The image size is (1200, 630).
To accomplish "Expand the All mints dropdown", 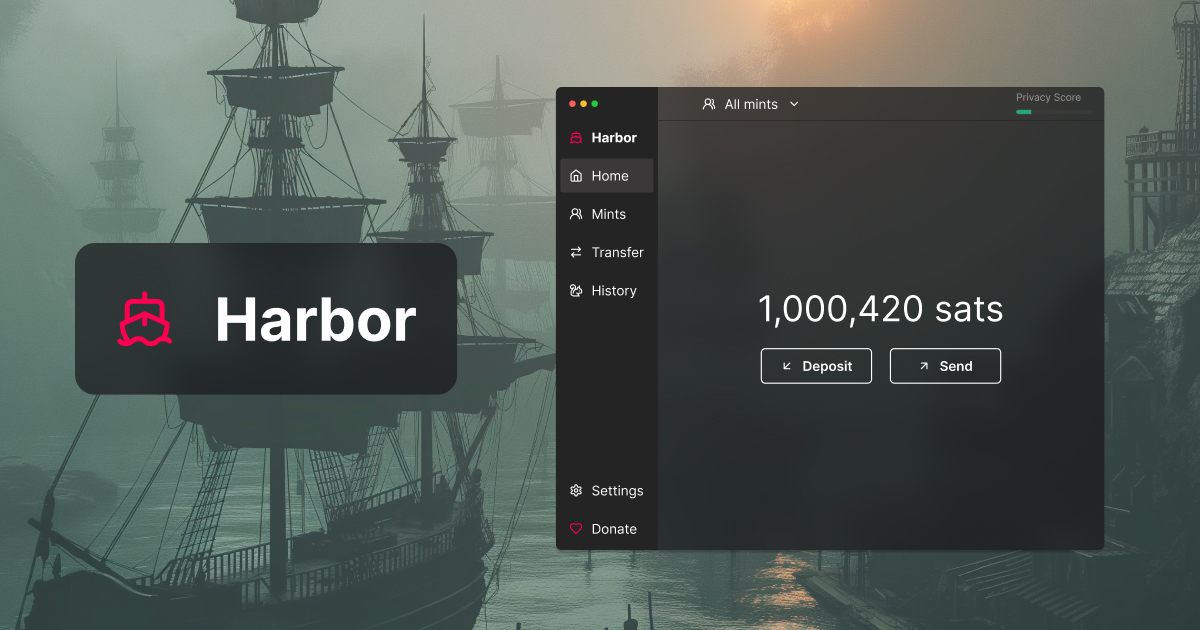I will [x=794, y=104].
